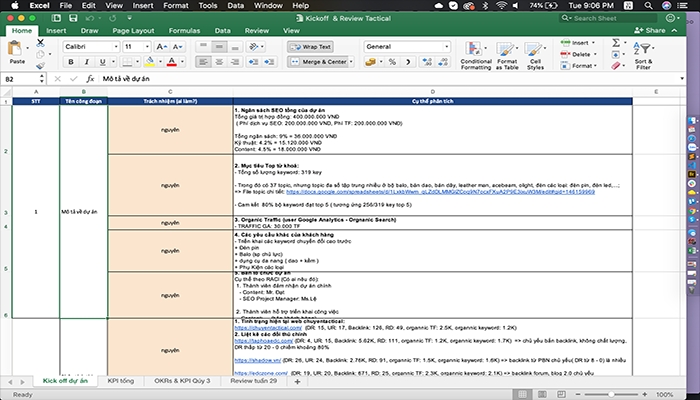Click Insert cells button
Screen dimensions: 700x400
pos(579,43)
